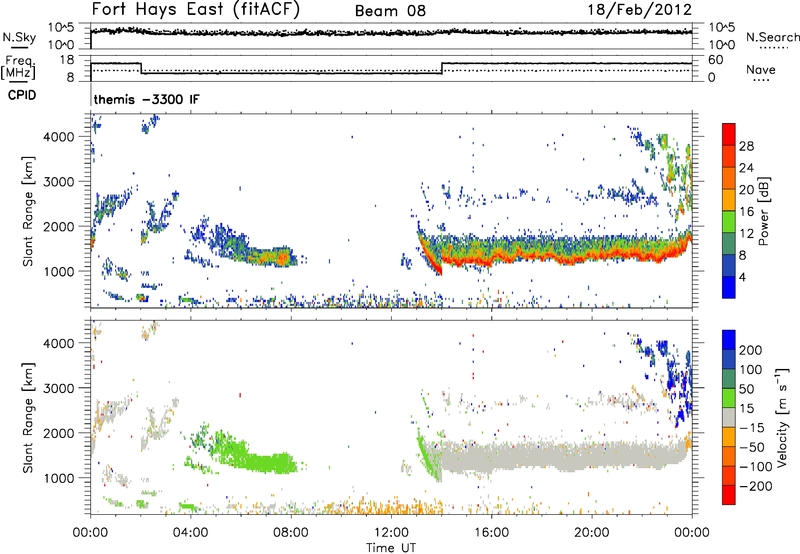This screenshot has height=554, width=800.
Task: Click the 18 tick on frequency axis
Action: pyautogui.click(x=67, y=60)
